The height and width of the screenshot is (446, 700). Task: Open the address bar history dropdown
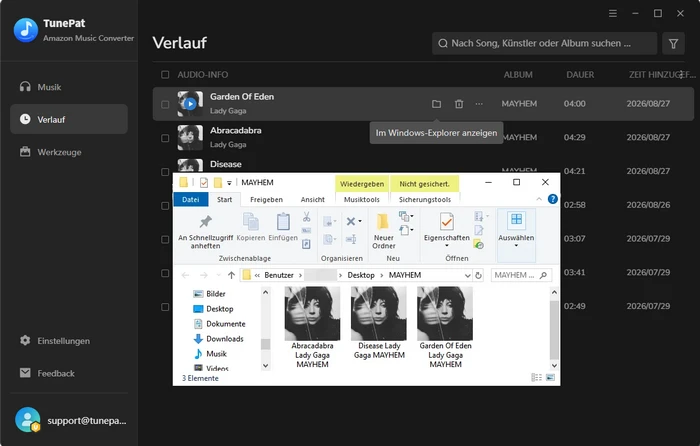pos(467,275)
